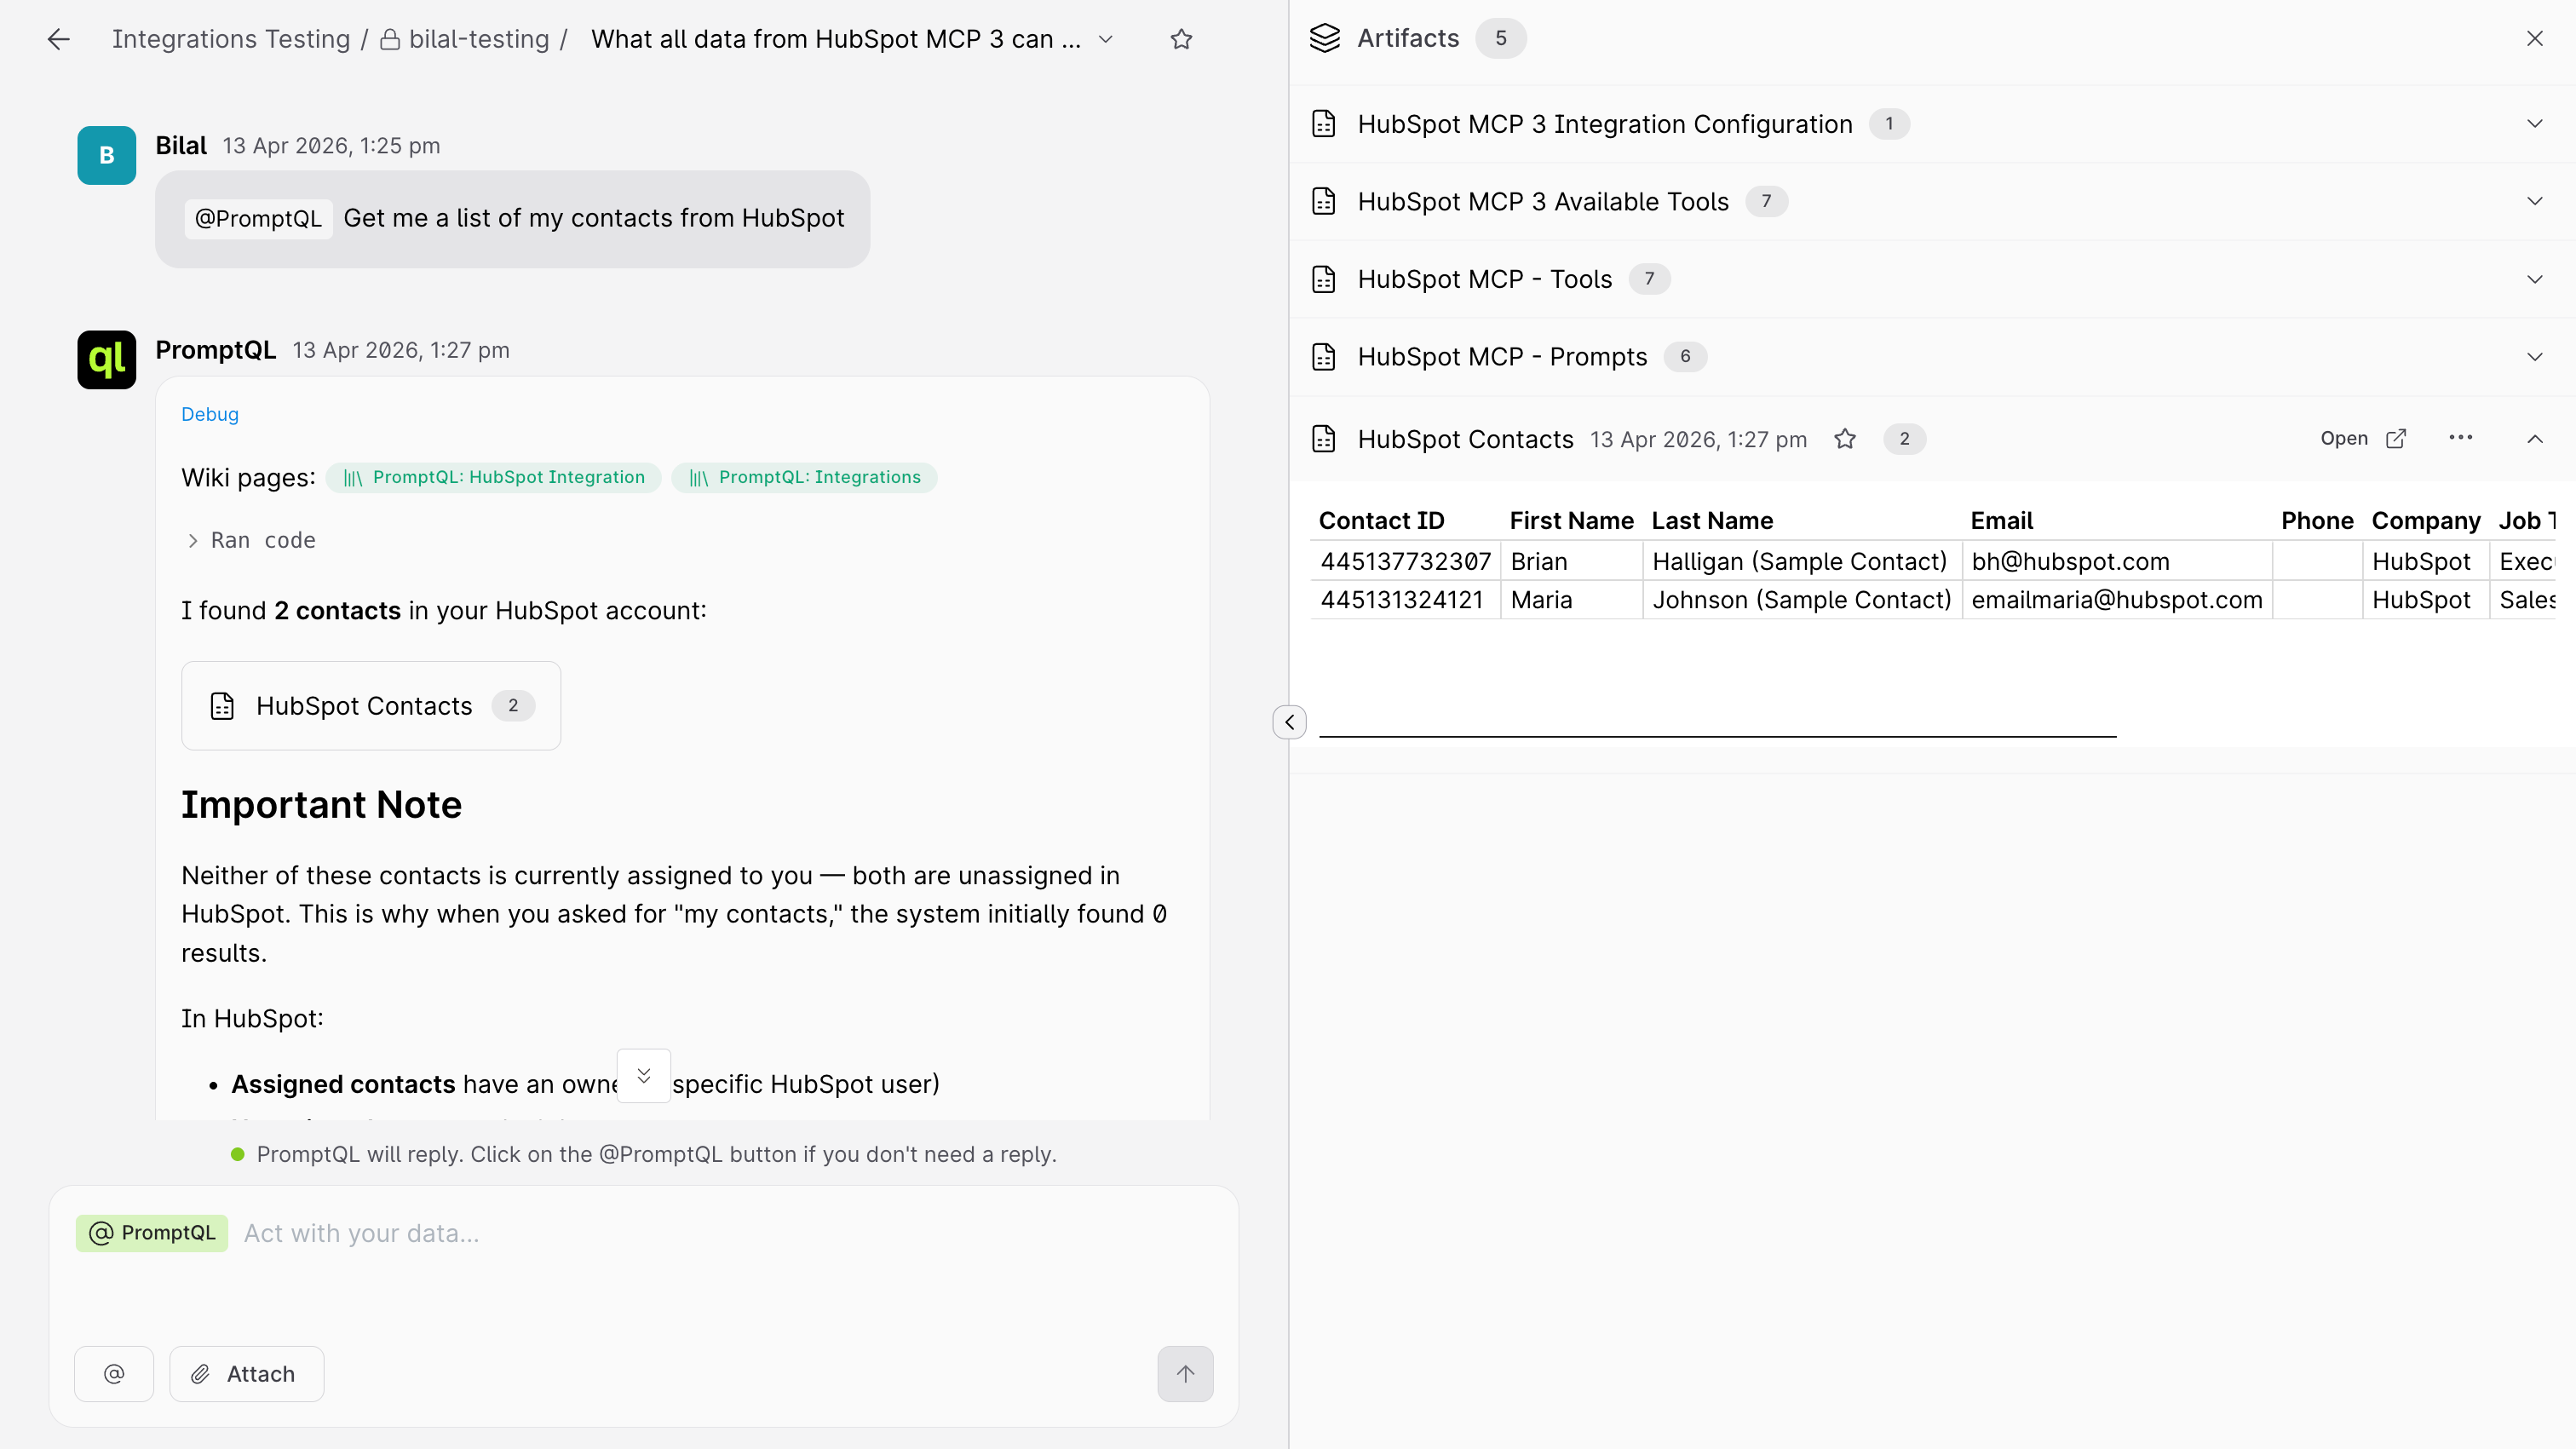Click HubSpot MCP - Prompts document icon
This screenshot has width=2576, height=1449.
(x=1324, y=357)
